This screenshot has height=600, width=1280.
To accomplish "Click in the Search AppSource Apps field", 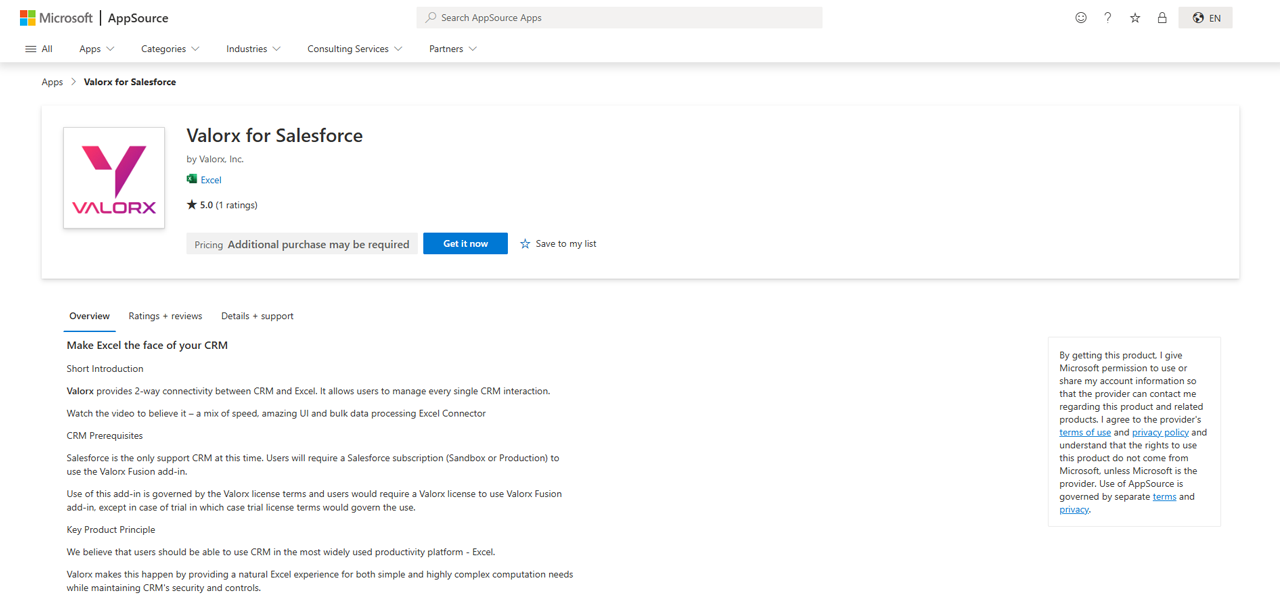I will tap(620, 18).
